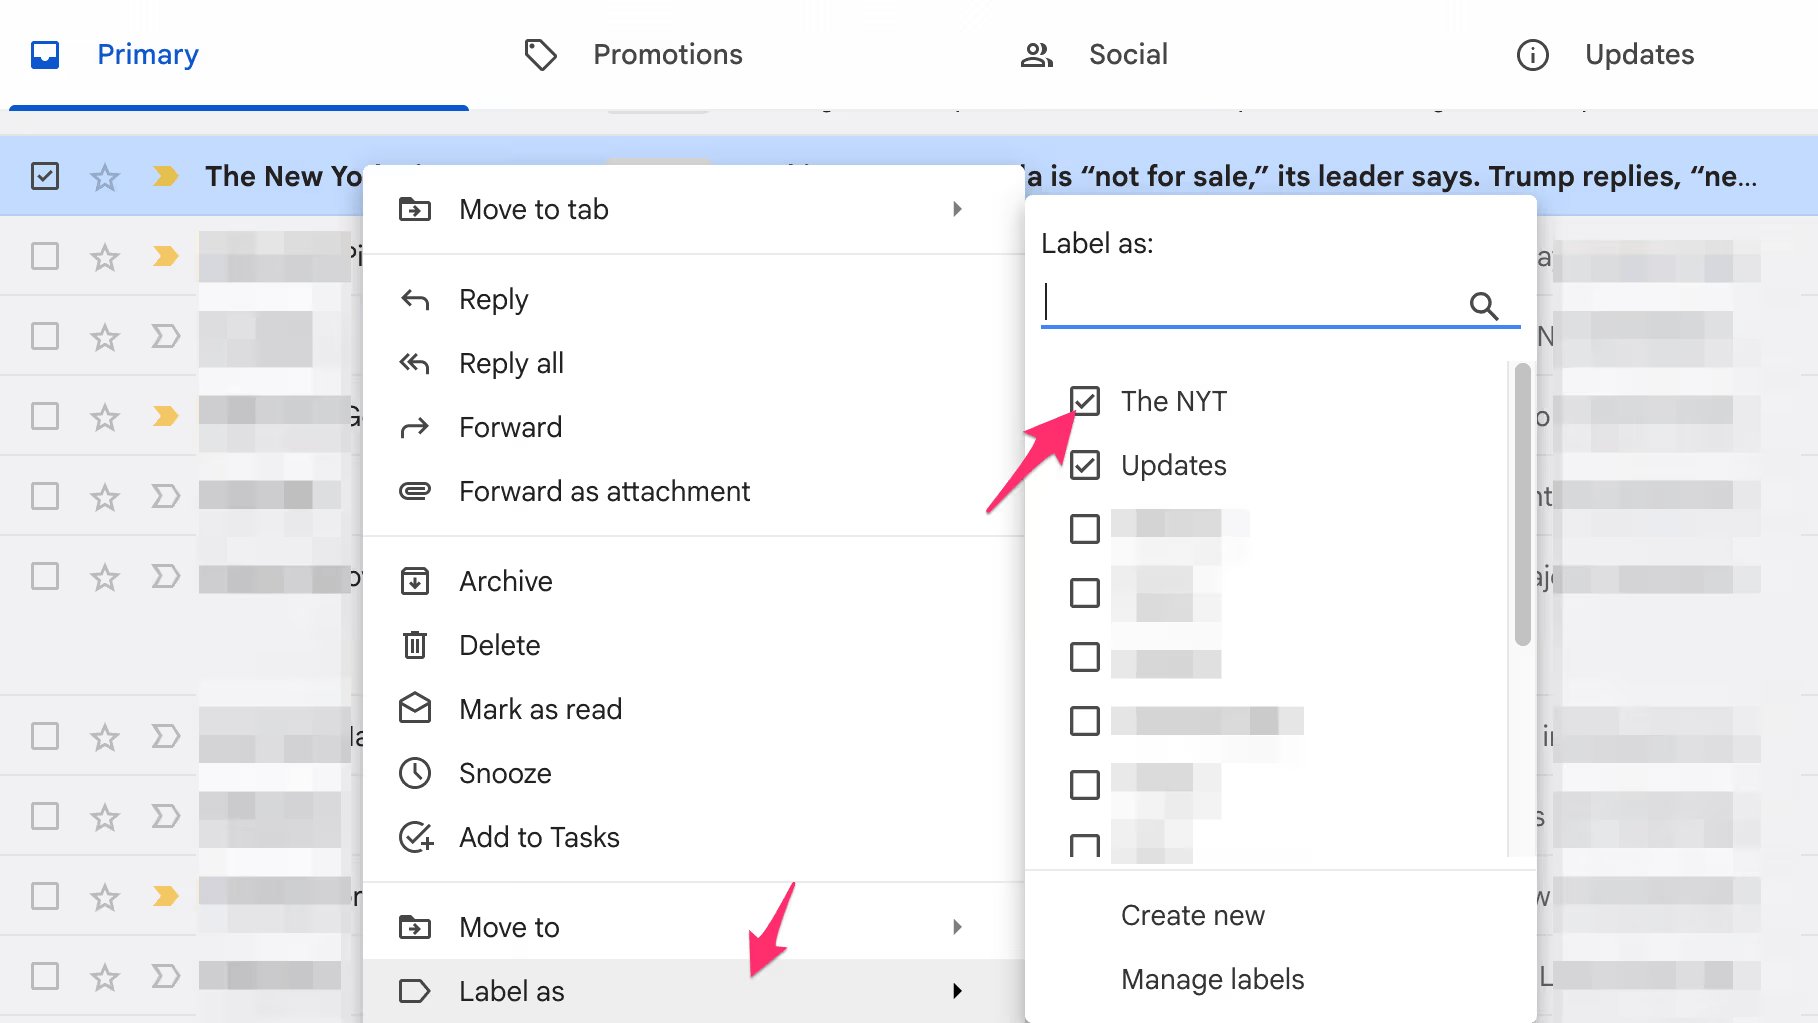Screen dimensions: 1818x1023
Task: Click the Archive box icon
Action: 415,581
